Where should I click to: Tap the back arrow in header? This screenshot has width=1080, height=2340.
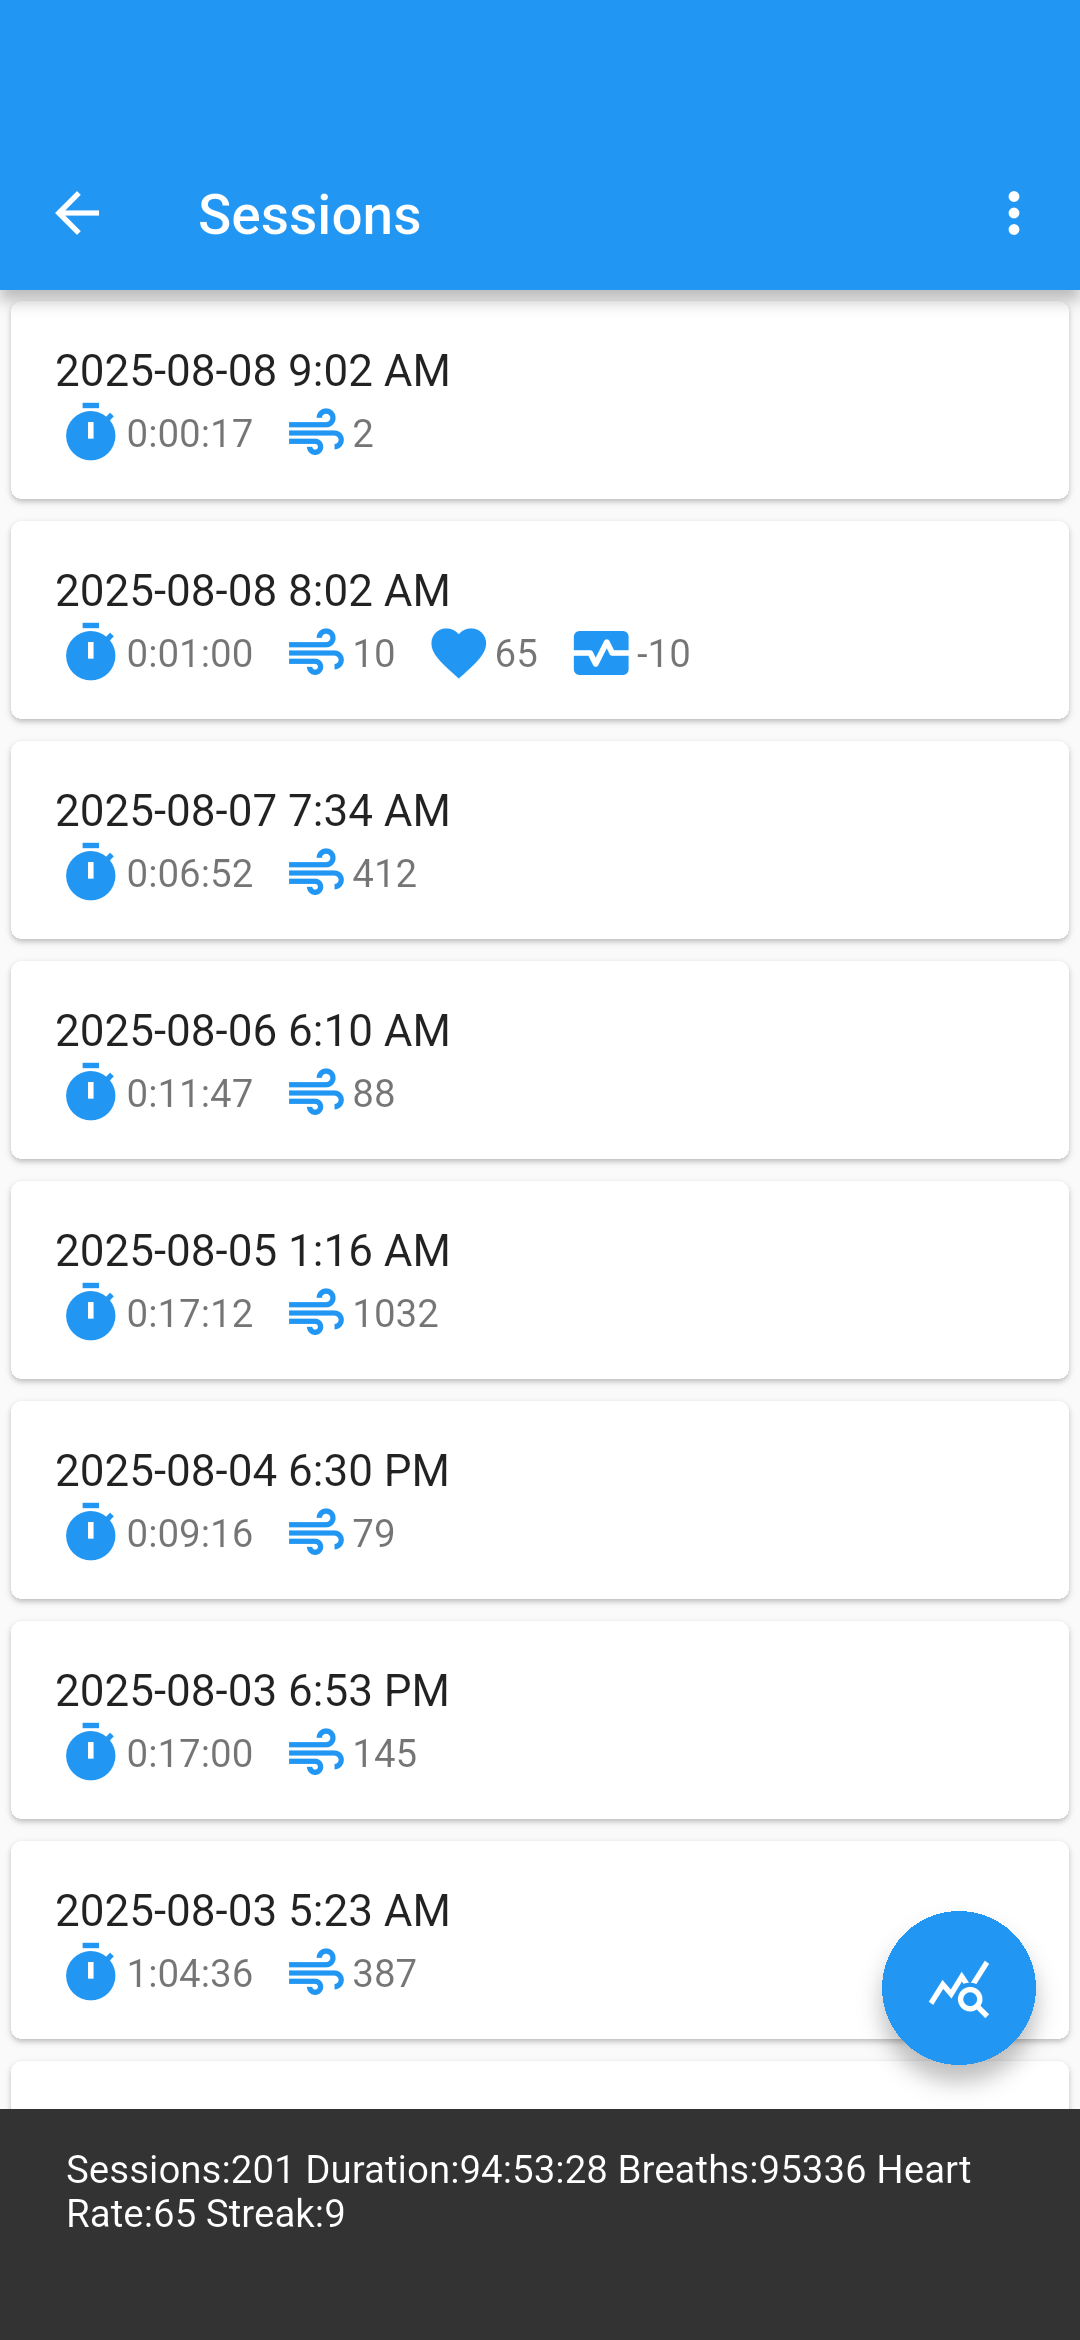(77, 213)
